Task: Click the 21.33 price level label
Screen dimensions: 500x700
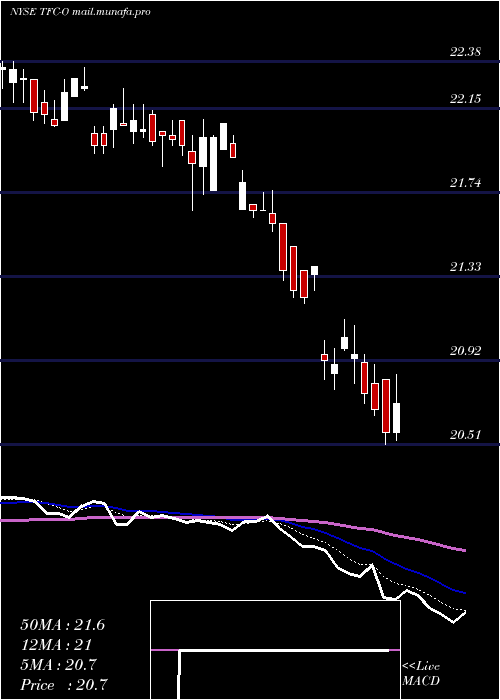Action: click(465, 267)
